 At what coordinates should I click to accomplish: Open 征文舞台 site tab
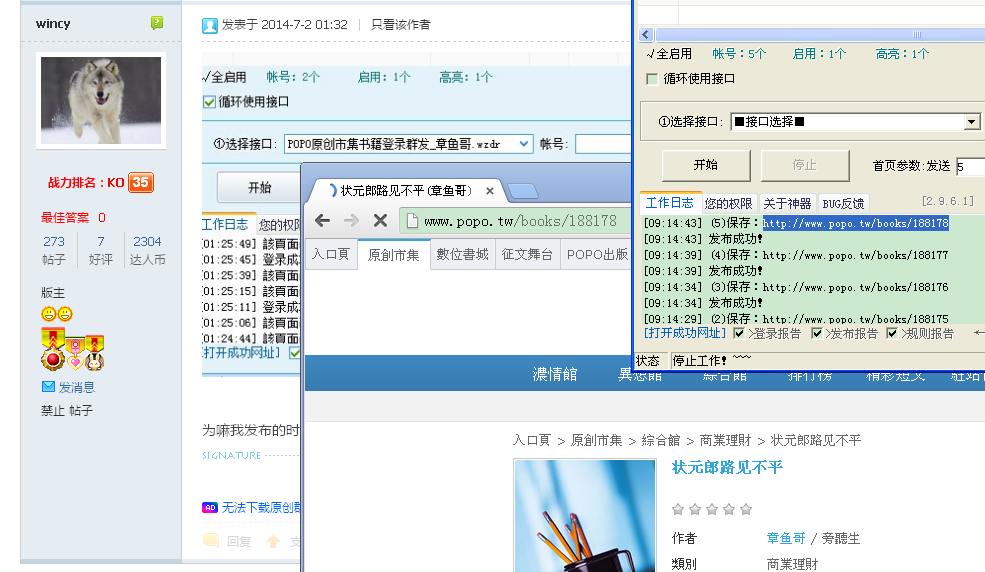click(527, 254)
